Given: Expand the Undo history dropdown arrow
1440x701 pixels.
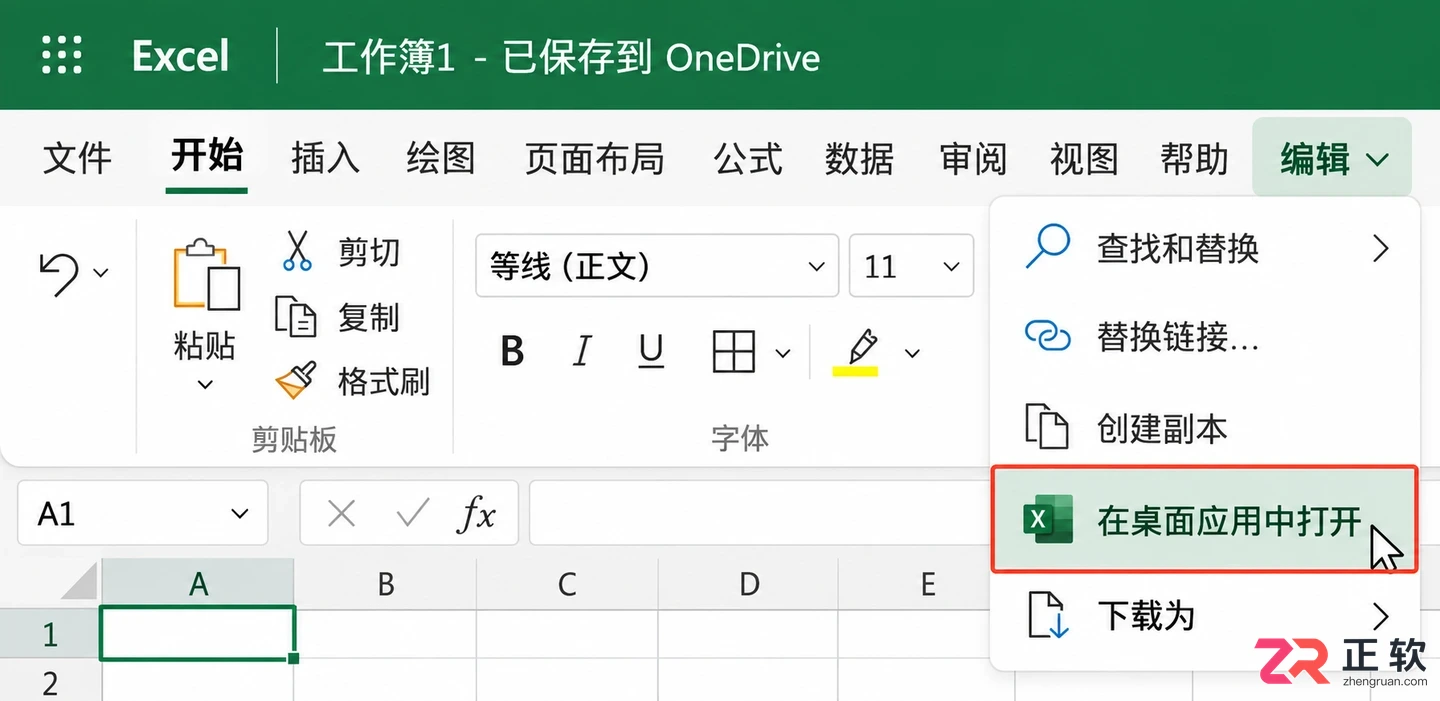Looking at the screenshot, I should [x=100, y=272].
